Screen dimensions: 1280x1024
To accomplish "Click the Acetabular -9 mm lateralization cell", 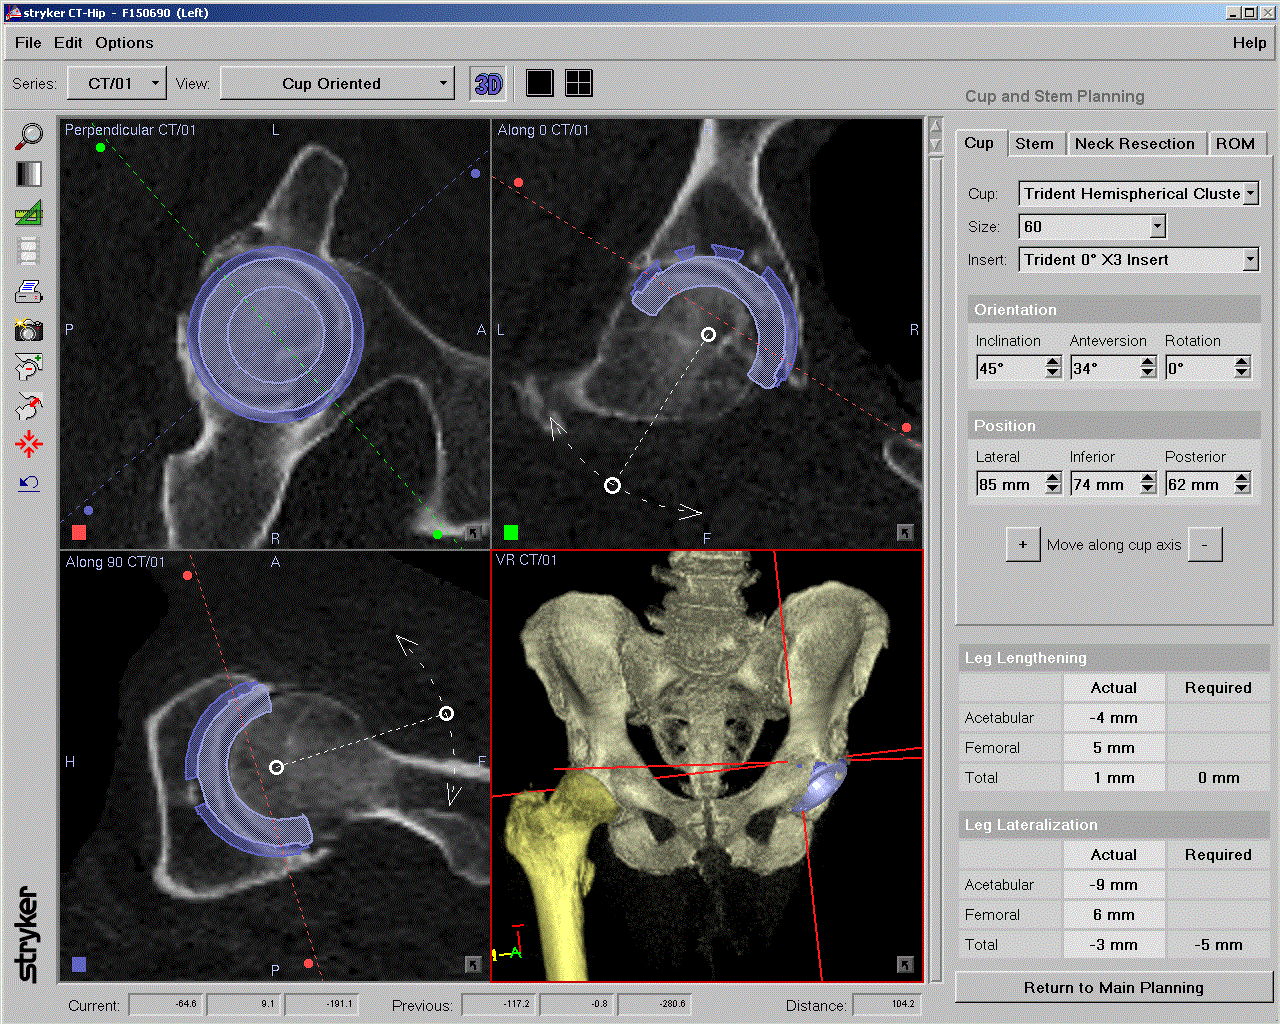I will pos(1114,885).
